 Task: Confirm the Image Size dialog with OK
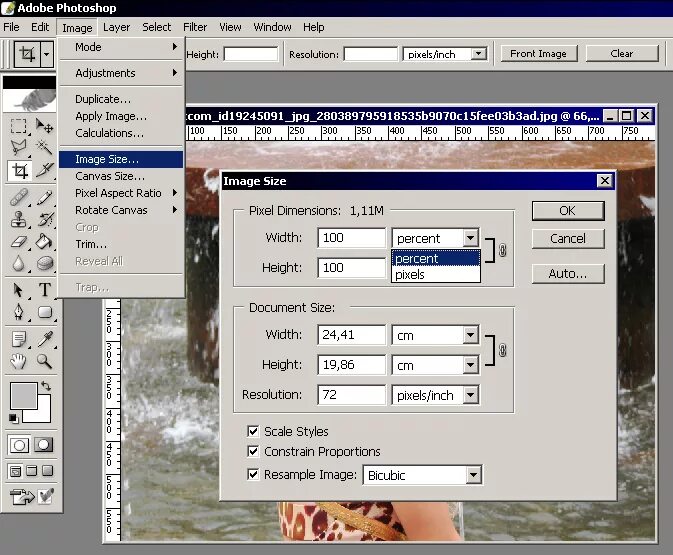(x=567, y=211)
